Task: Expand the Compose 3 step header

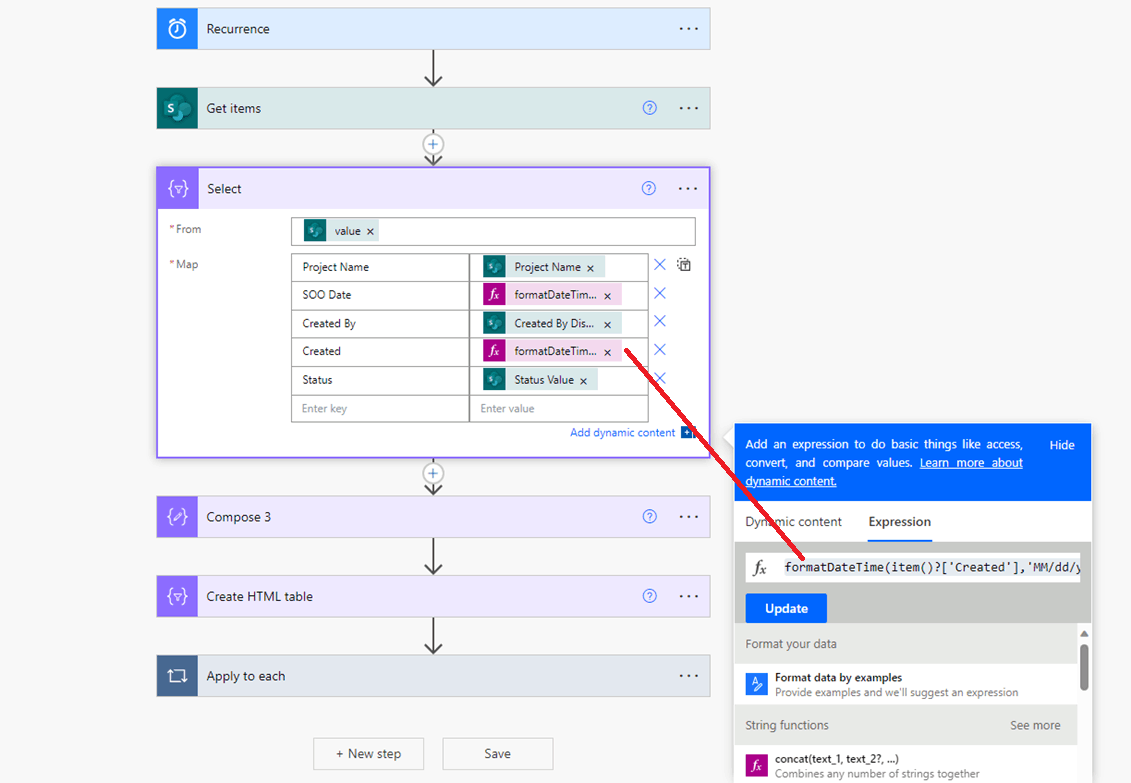Action: tap(434, 517)
